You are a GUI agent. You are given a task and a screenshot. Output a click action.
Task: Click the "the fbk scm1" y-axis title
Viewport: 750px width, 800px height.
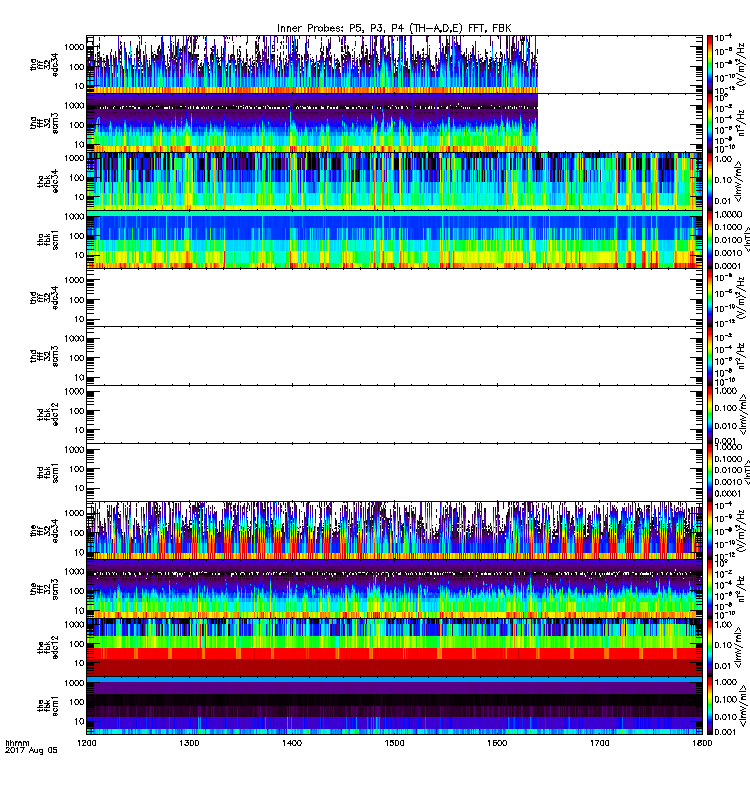point(48,705)
